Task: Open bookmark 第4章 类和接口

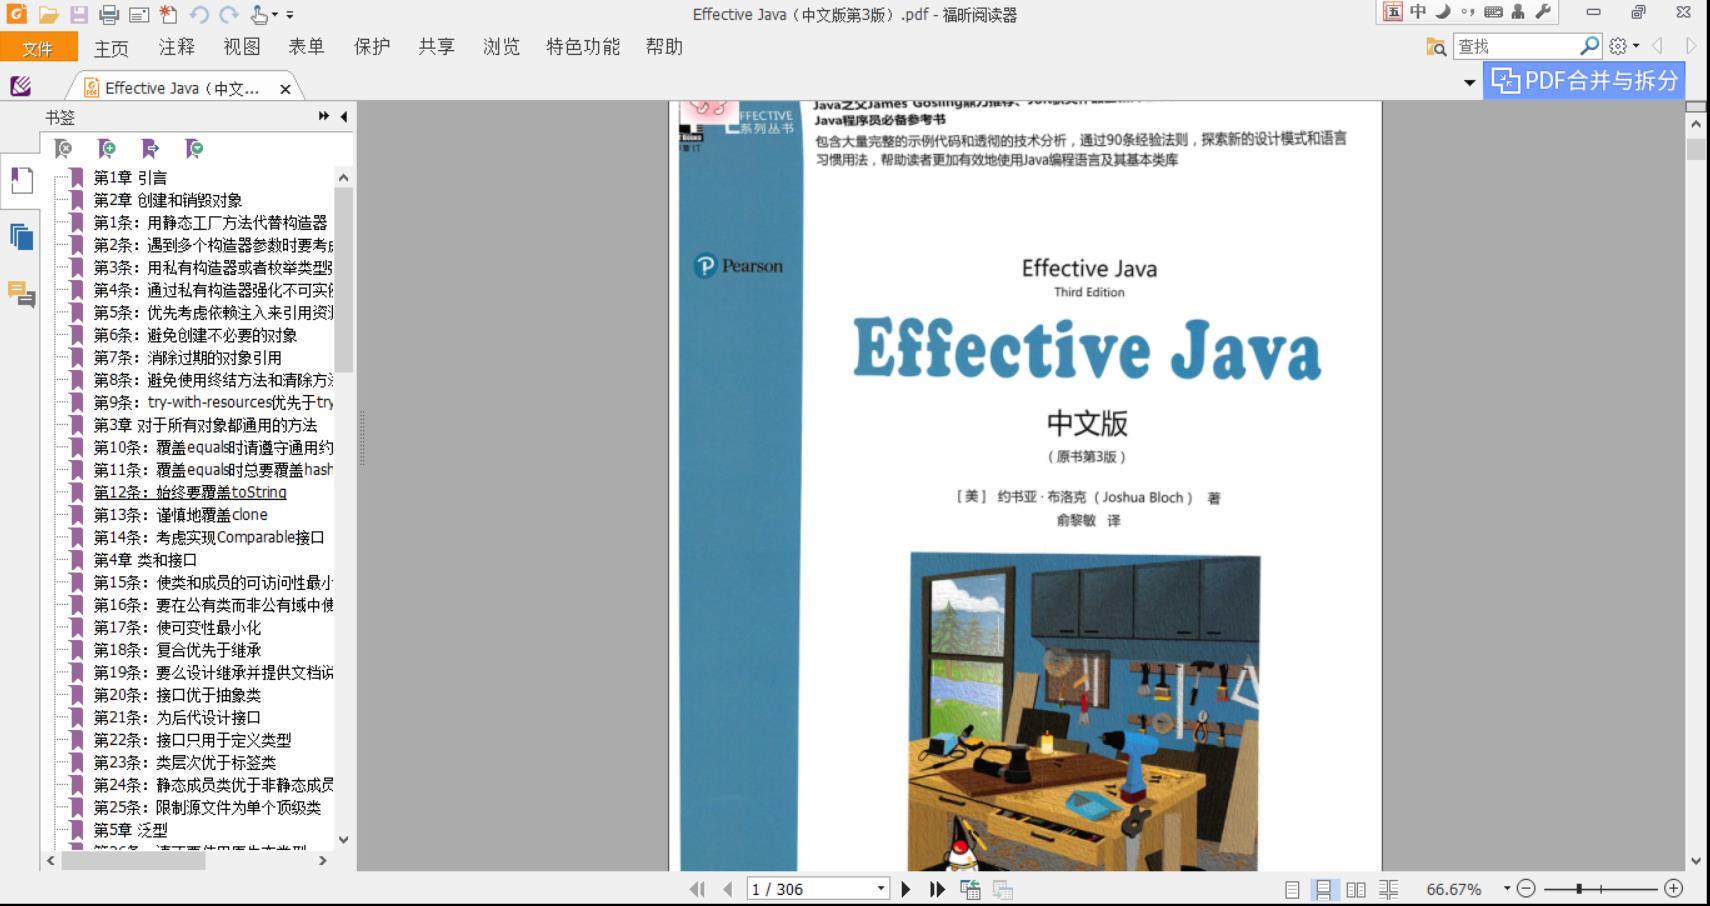Action: (x=145, y=560)
